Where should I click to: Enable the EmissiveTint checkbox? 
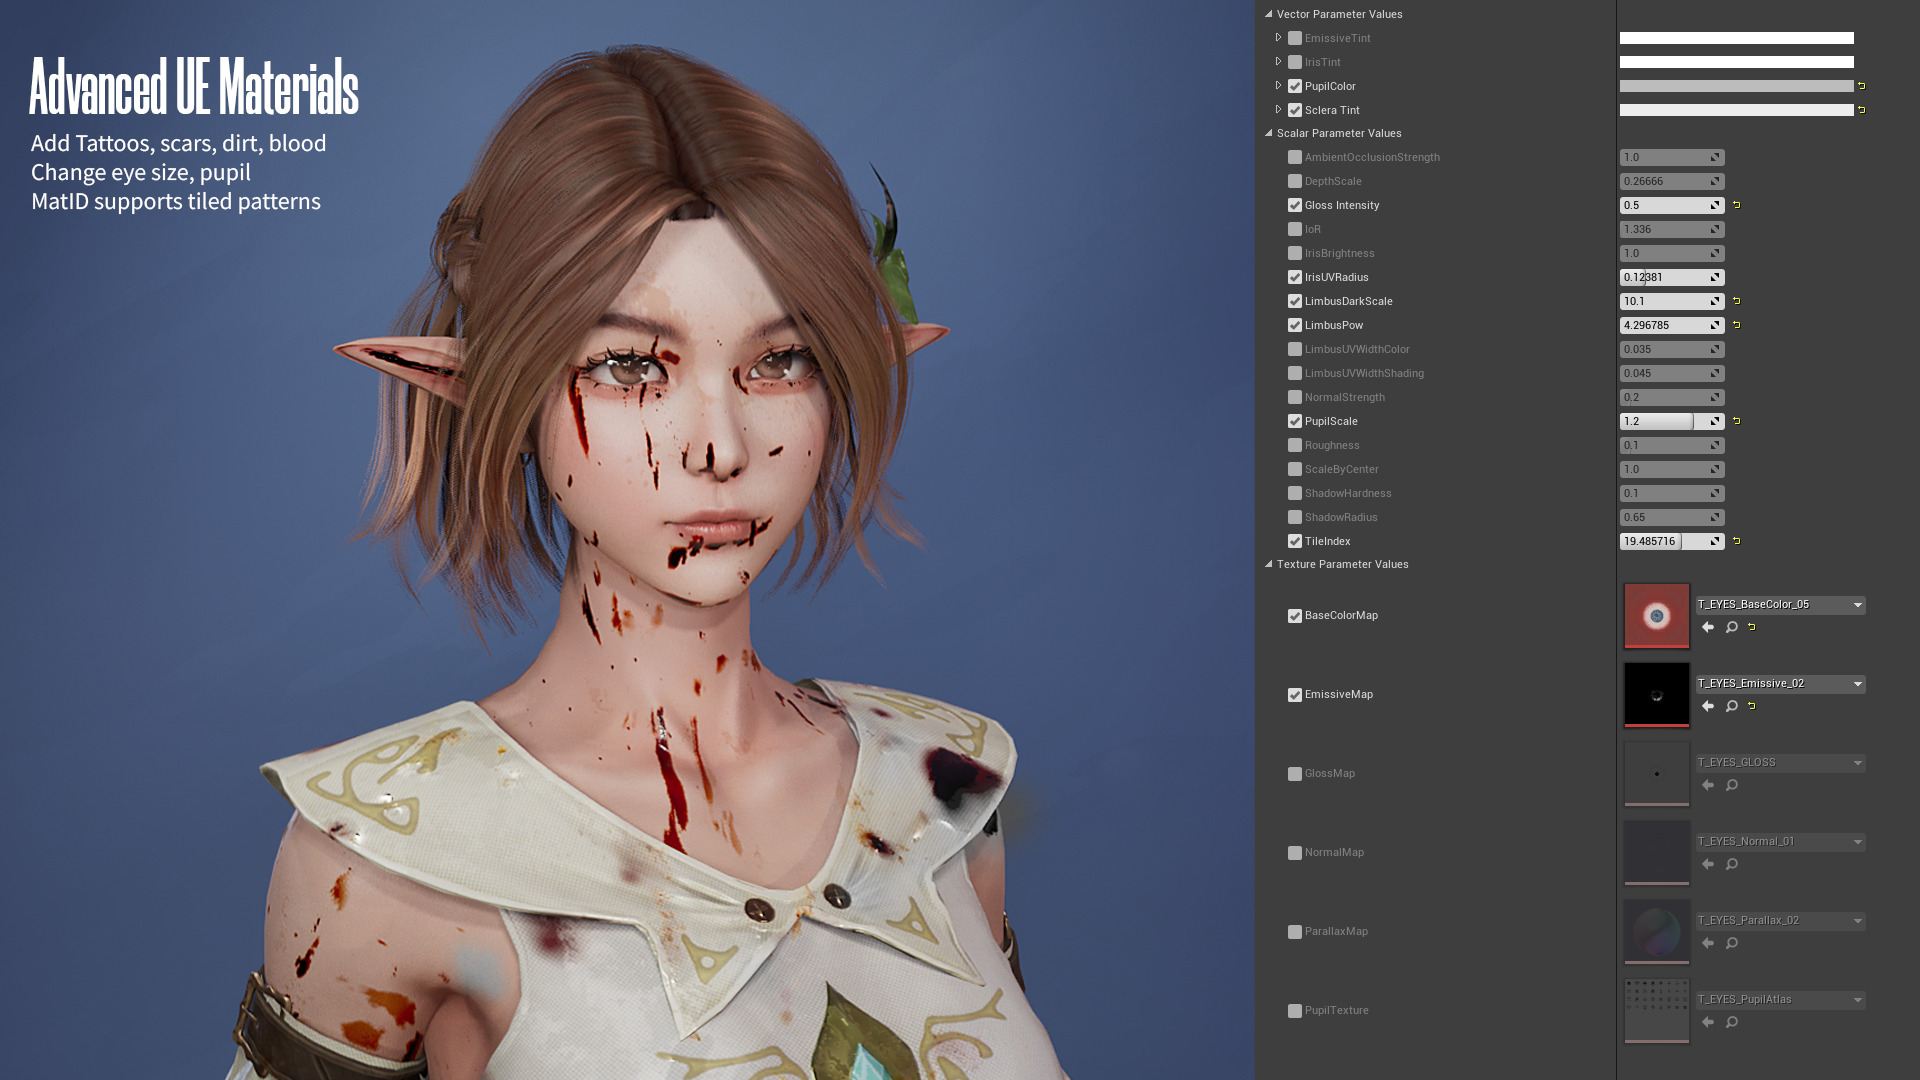tap(1295, 38)
